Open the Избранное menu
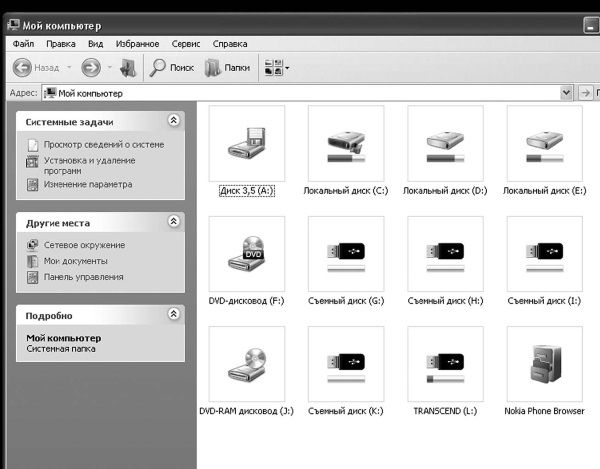 (137, 44)
